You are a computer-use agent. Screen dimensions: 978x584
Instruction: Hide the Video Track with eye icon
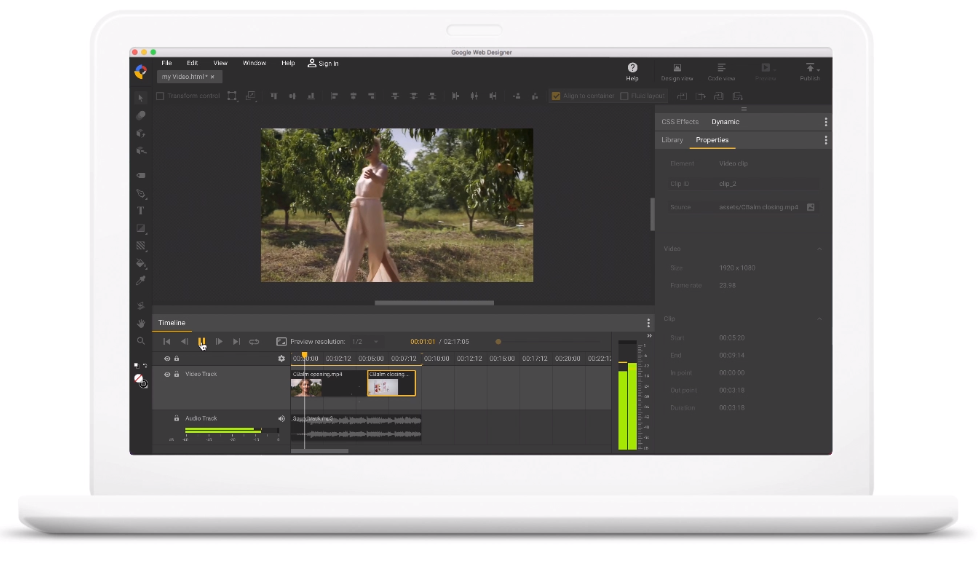(x=167, y=374)
